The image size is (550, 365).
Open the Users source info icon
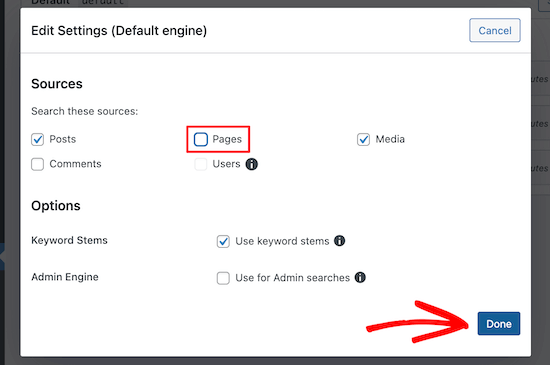point(251,164)
